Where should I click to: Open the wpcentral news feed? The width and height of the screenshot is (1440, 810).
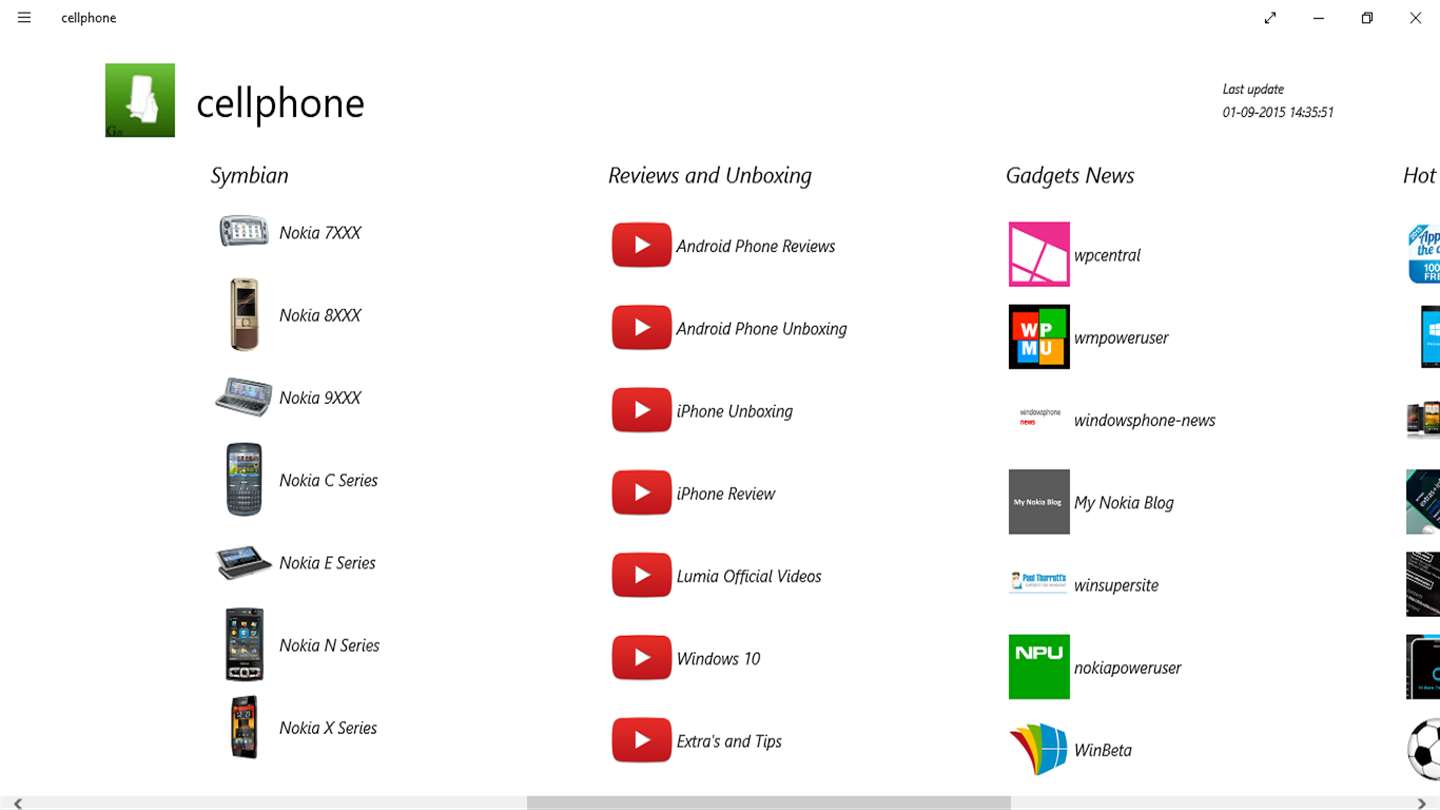1107,255
